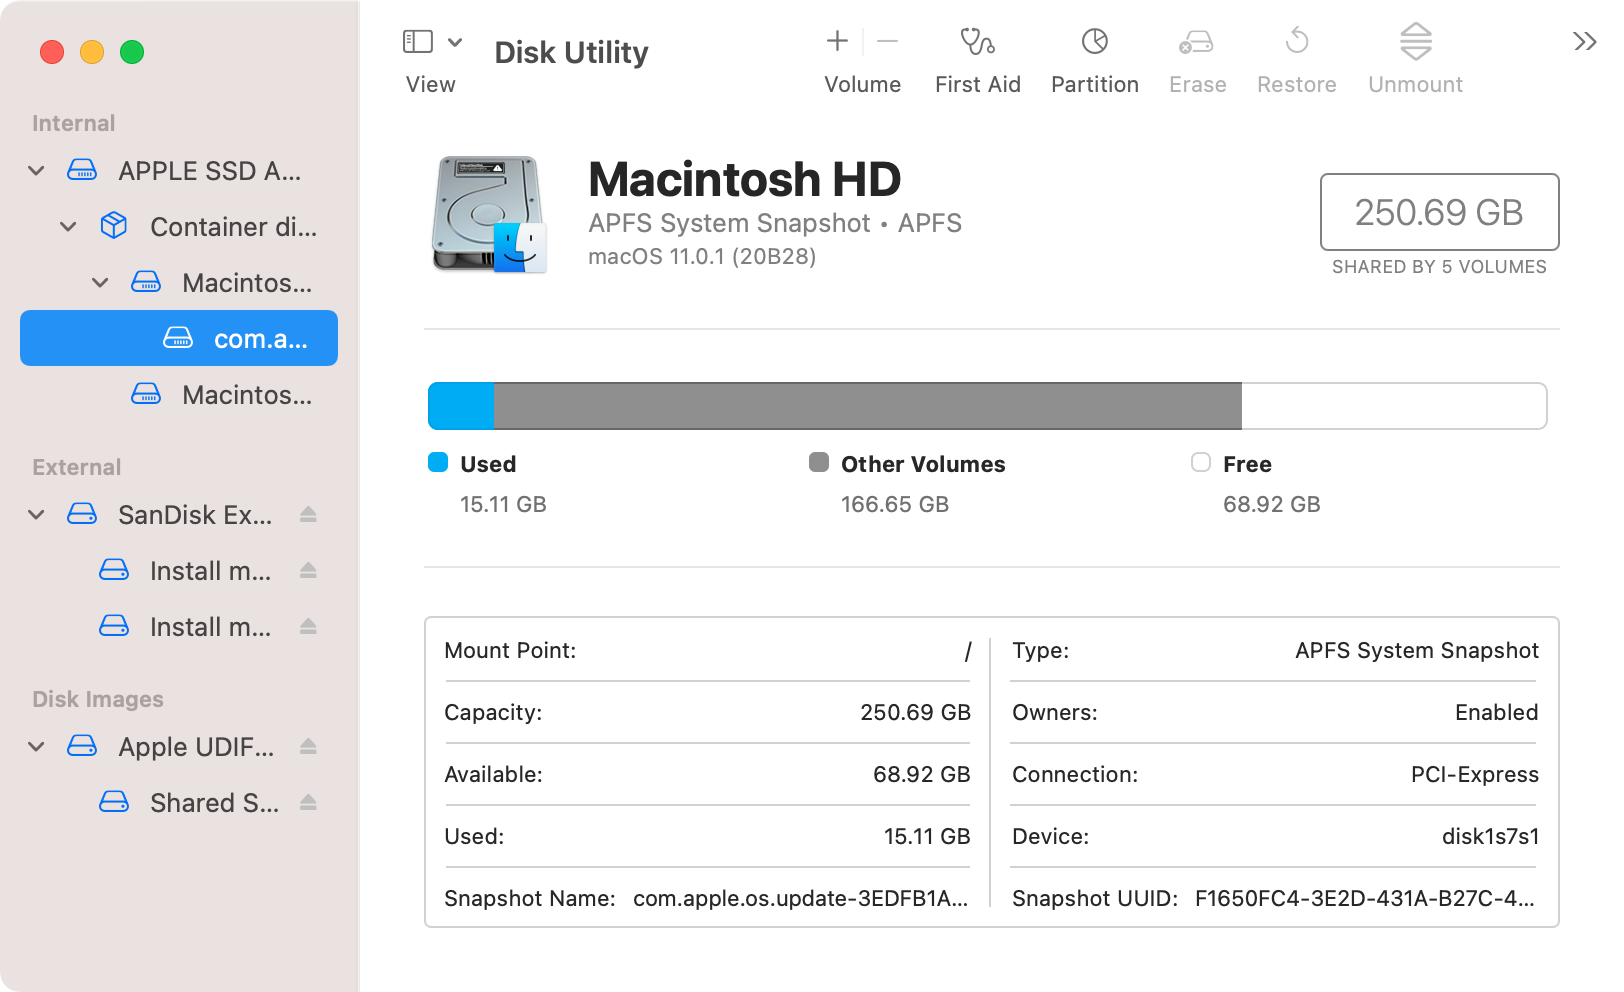Click the Partition label
The width and height of the screenshot is (1624, 992).
[x=1095, y=85]
